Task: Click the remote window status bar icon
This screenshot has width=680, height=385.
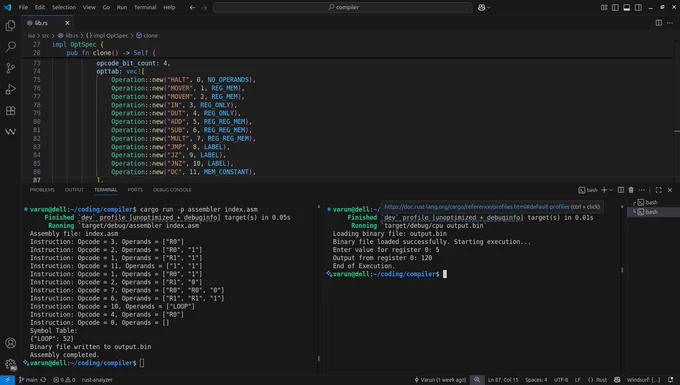Action: pos(7,380)
